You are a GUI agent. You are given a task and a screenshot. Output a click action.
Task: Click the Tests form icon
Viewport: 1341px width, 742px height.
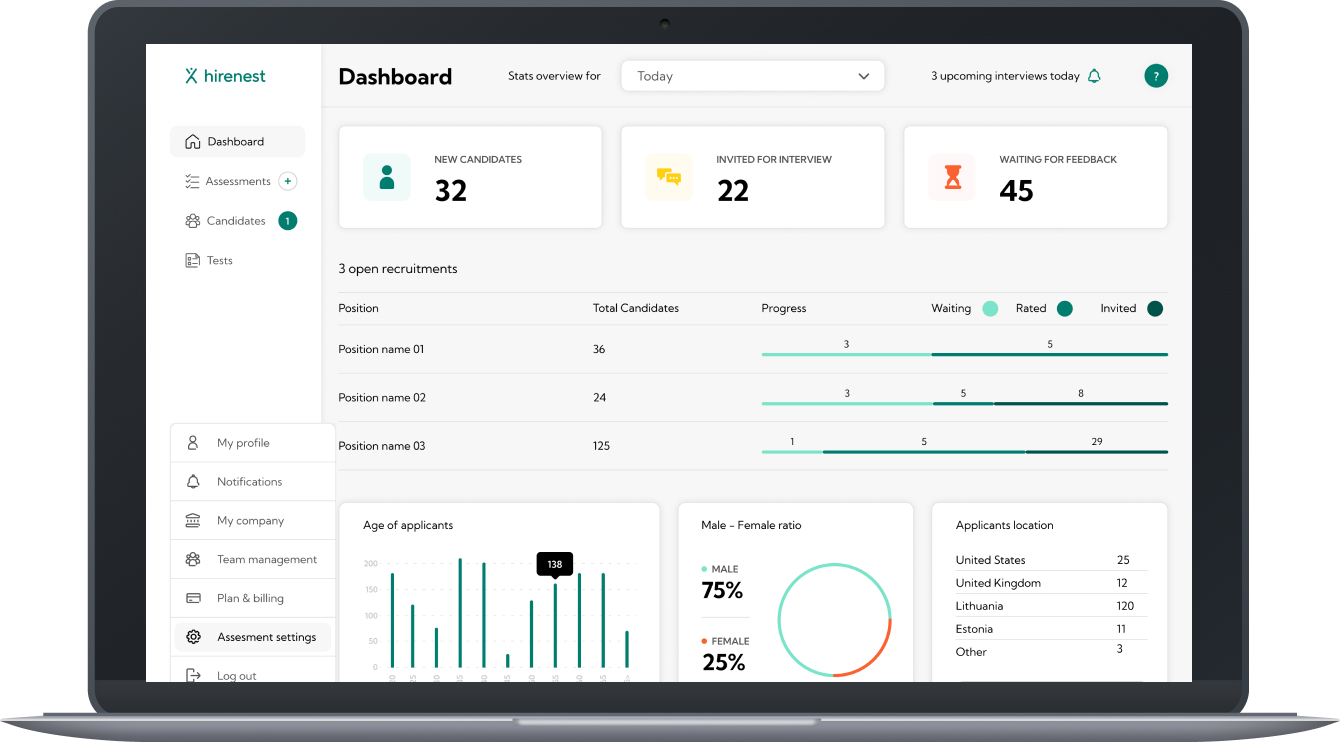193,260
